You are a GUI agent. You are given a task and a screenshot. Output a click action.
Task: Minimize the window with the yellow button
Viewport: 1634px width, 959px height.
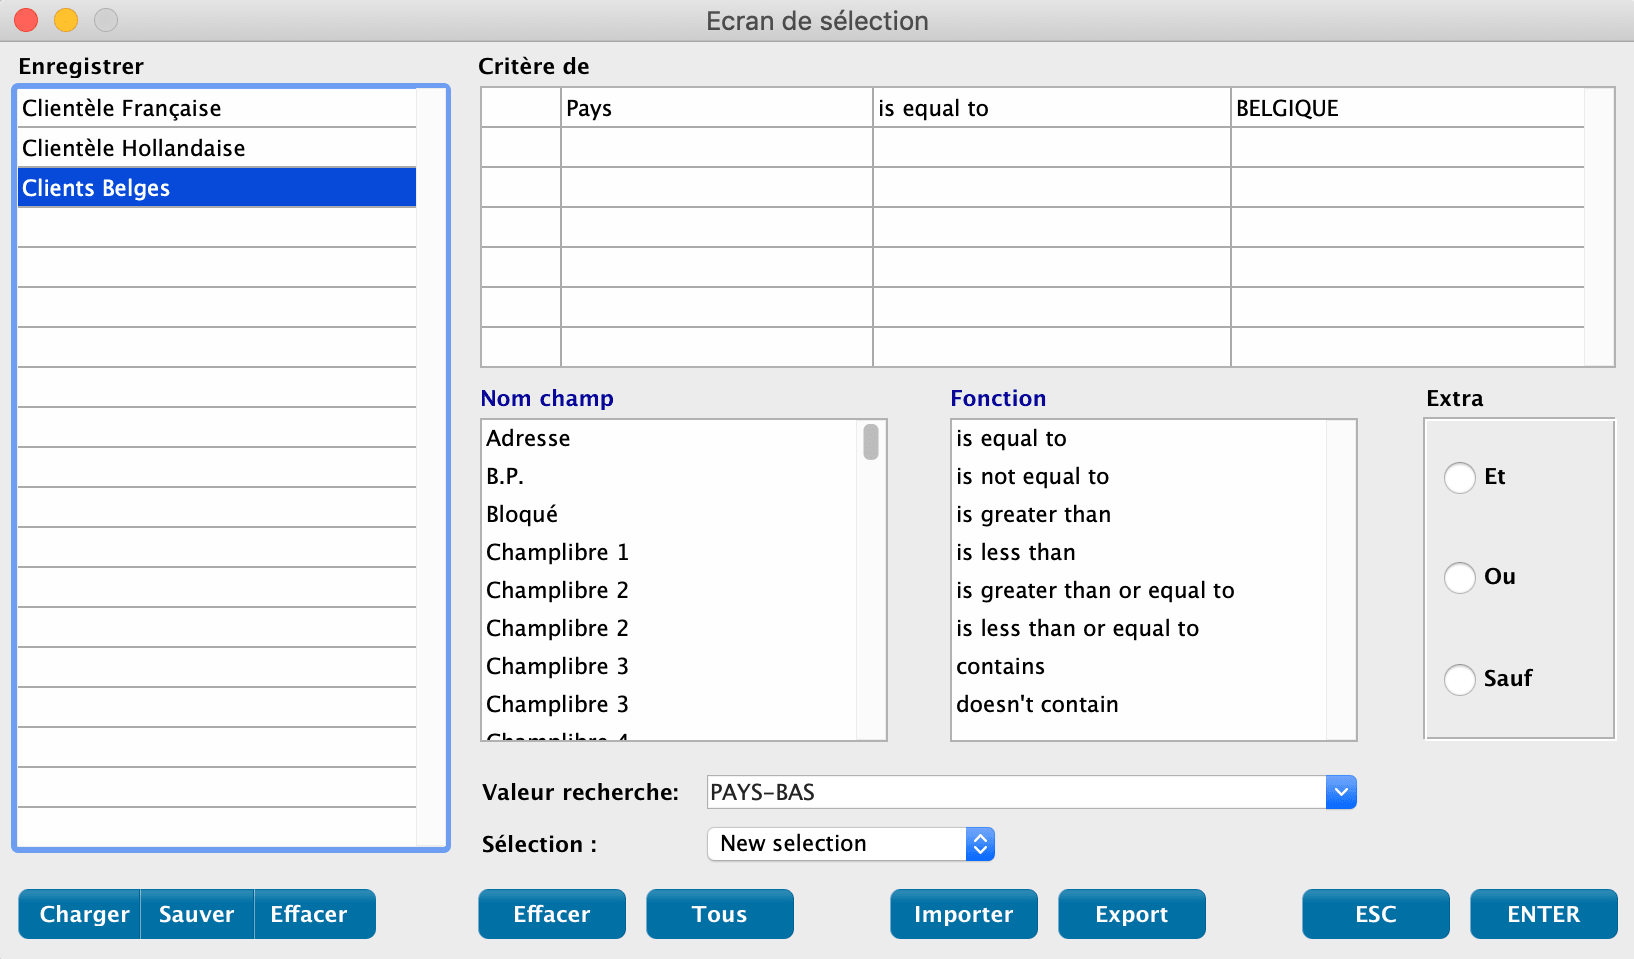pyautogui.click(x=66, y=20)
